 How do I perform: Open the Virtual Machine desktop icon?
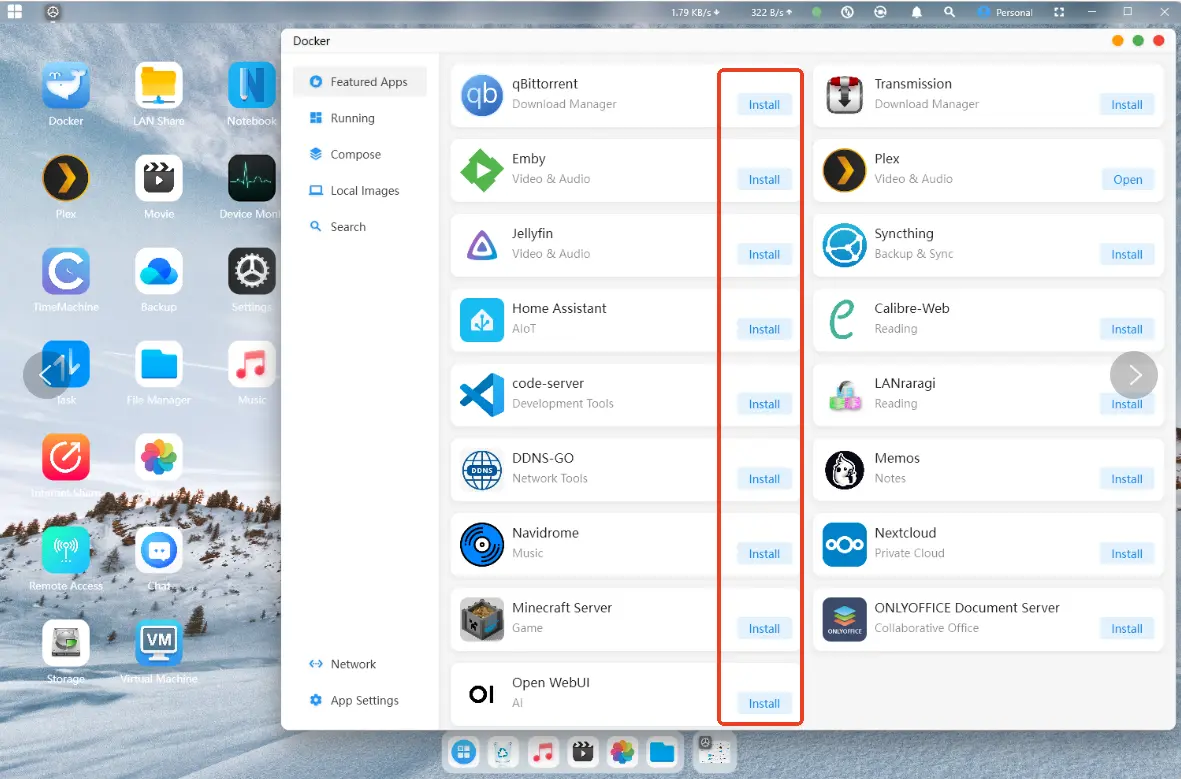pyautogui.click(x=159, y=643)
